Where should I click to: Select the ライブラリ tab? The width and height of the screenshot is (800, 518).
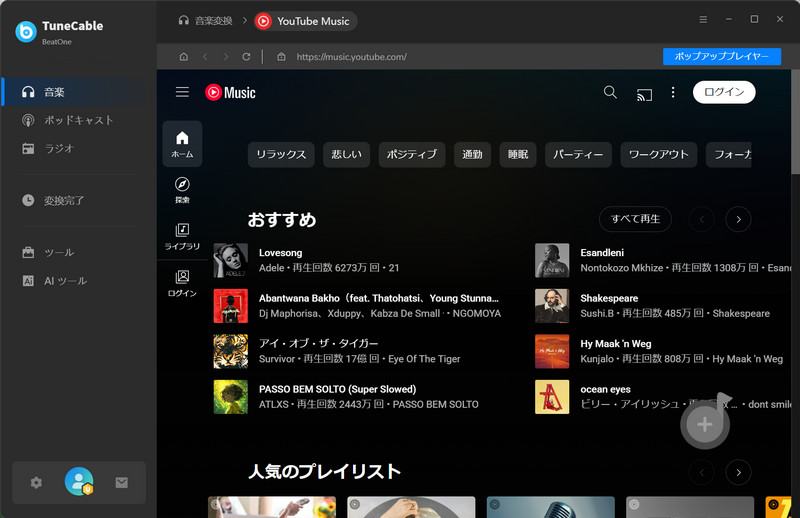(x=182, y=236)
